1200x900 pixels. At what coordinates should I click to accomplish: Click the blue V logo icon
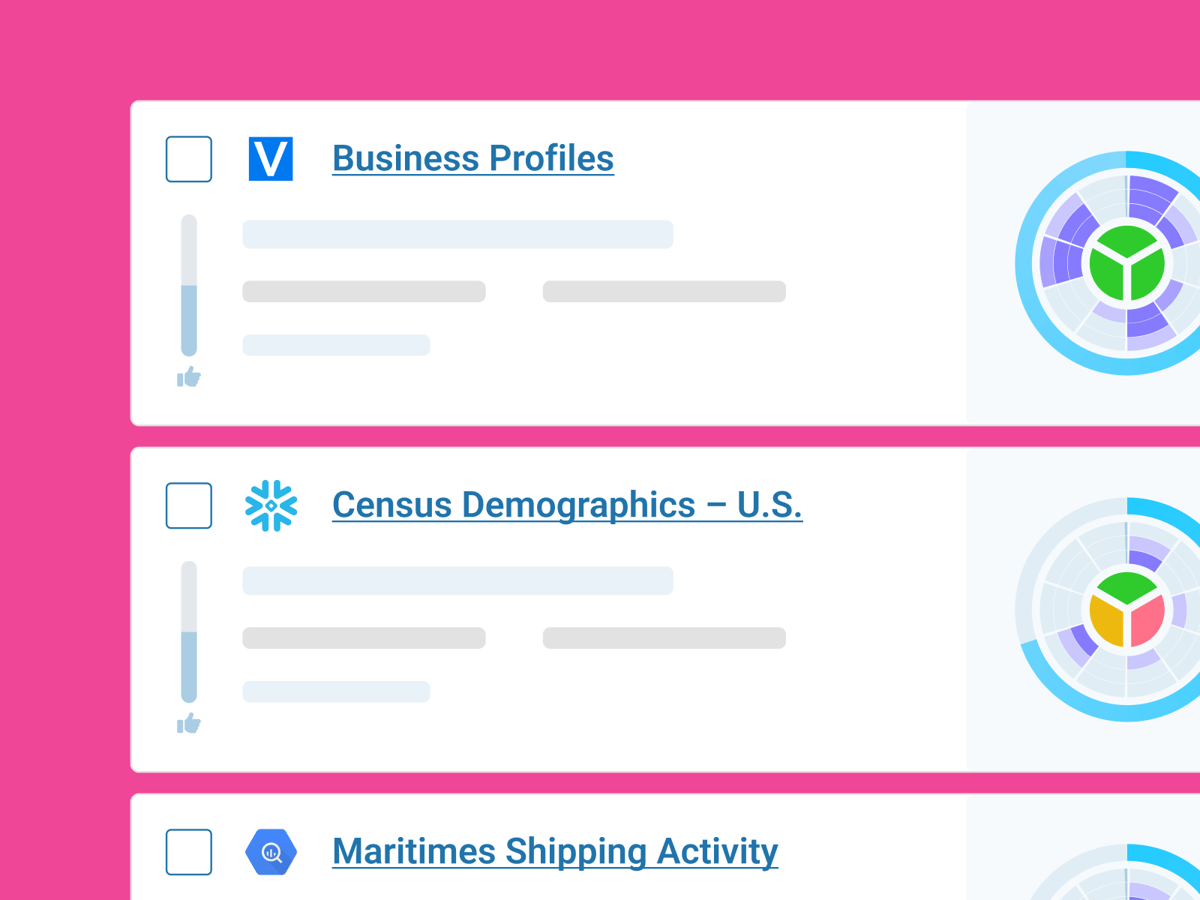click(270, 159)
